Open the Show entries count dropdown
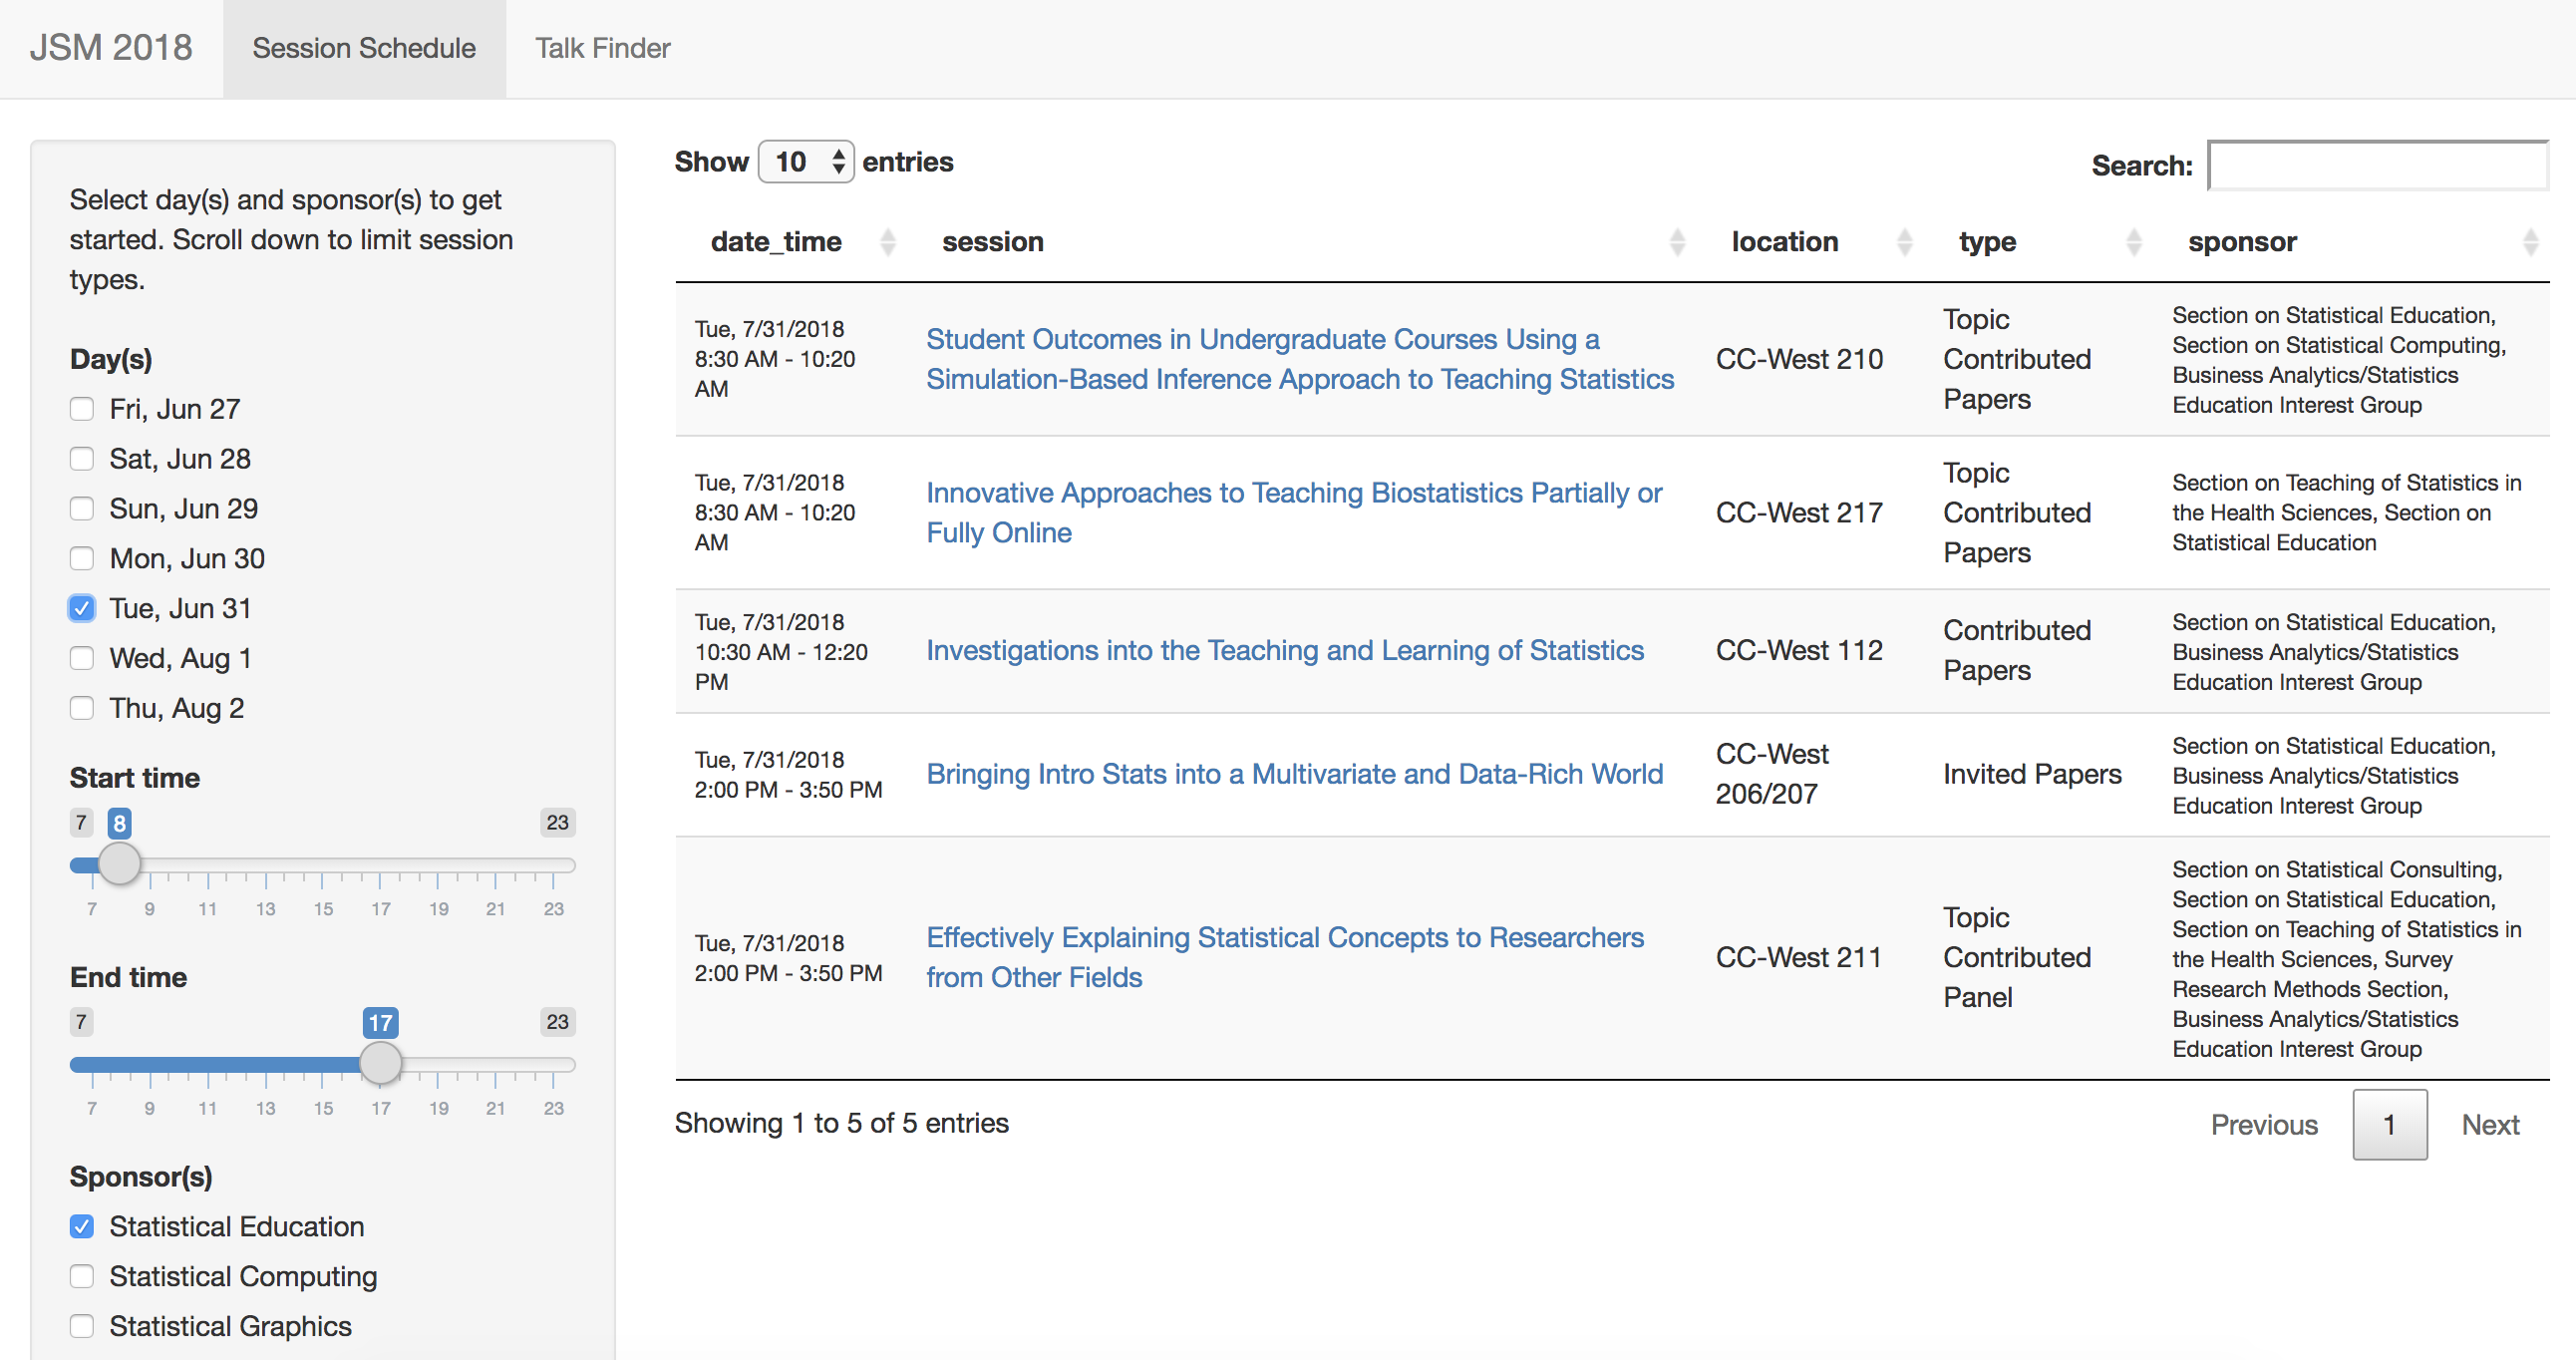The image size is (2576, 1360). click(x=806, y=162)
